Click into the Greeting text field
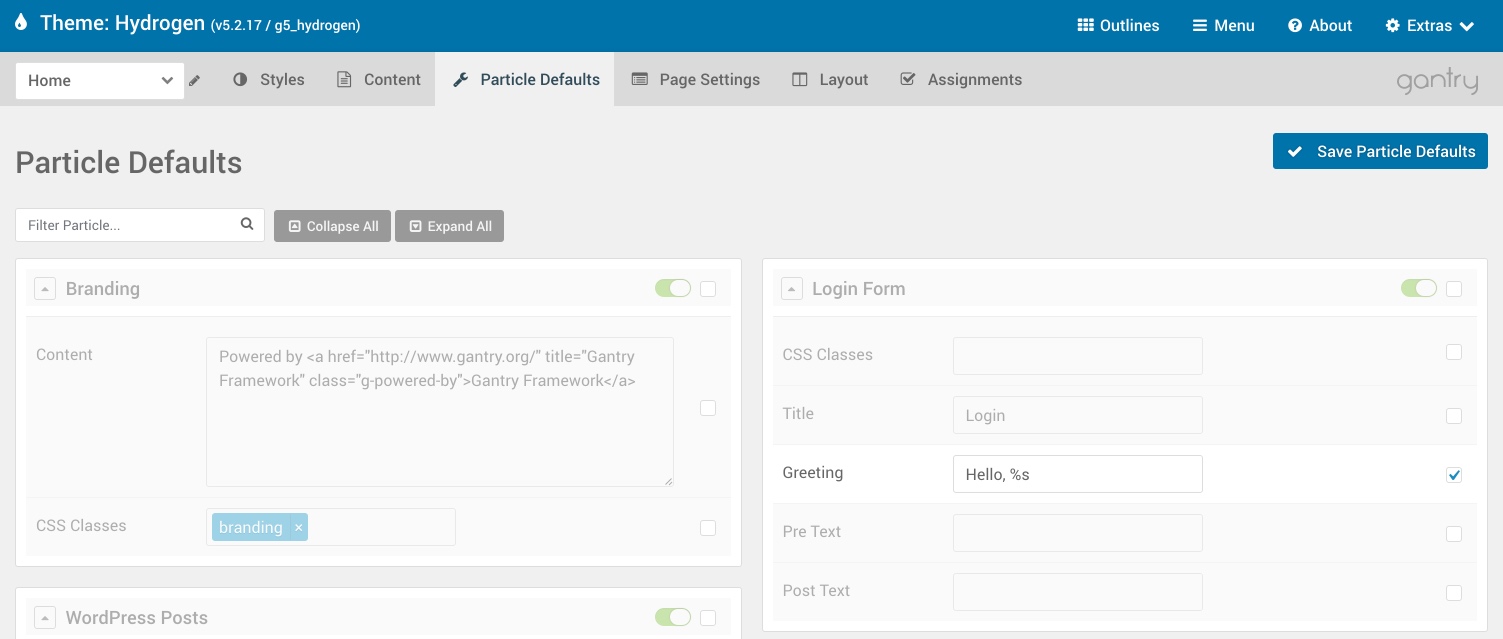Image resolution: width=1503 pixels, height=639 pixels. click(x=1077, y=475)
